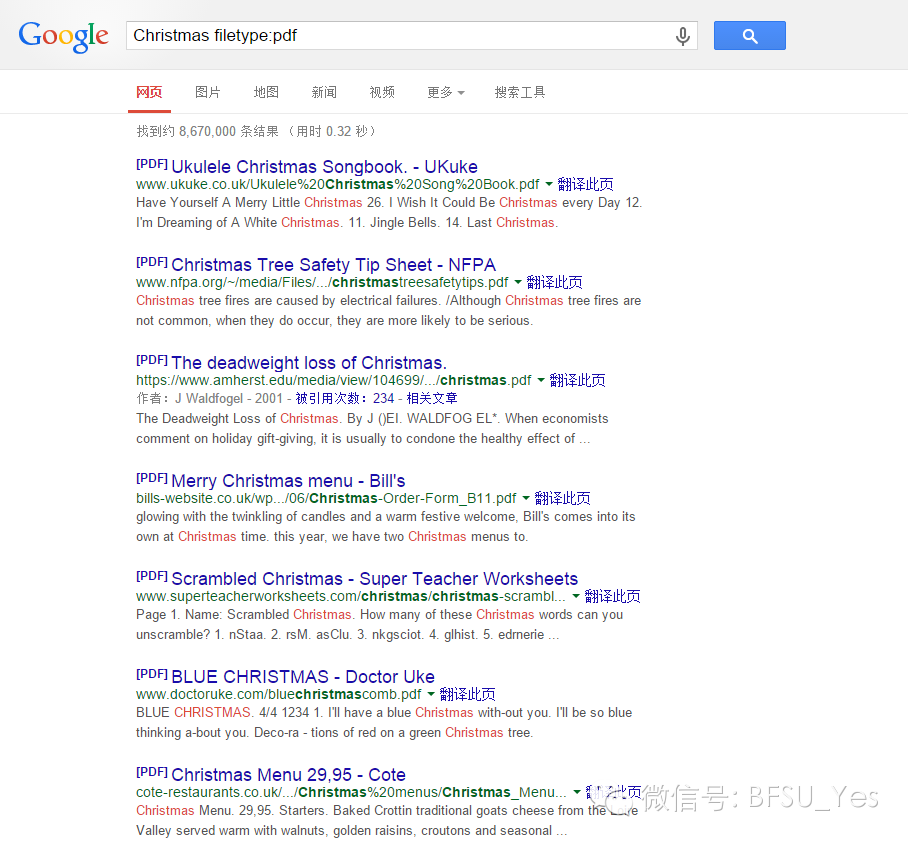Click the URL text www.doctoruke.com/bluechristmascomb.pdf

pos(279,694)
